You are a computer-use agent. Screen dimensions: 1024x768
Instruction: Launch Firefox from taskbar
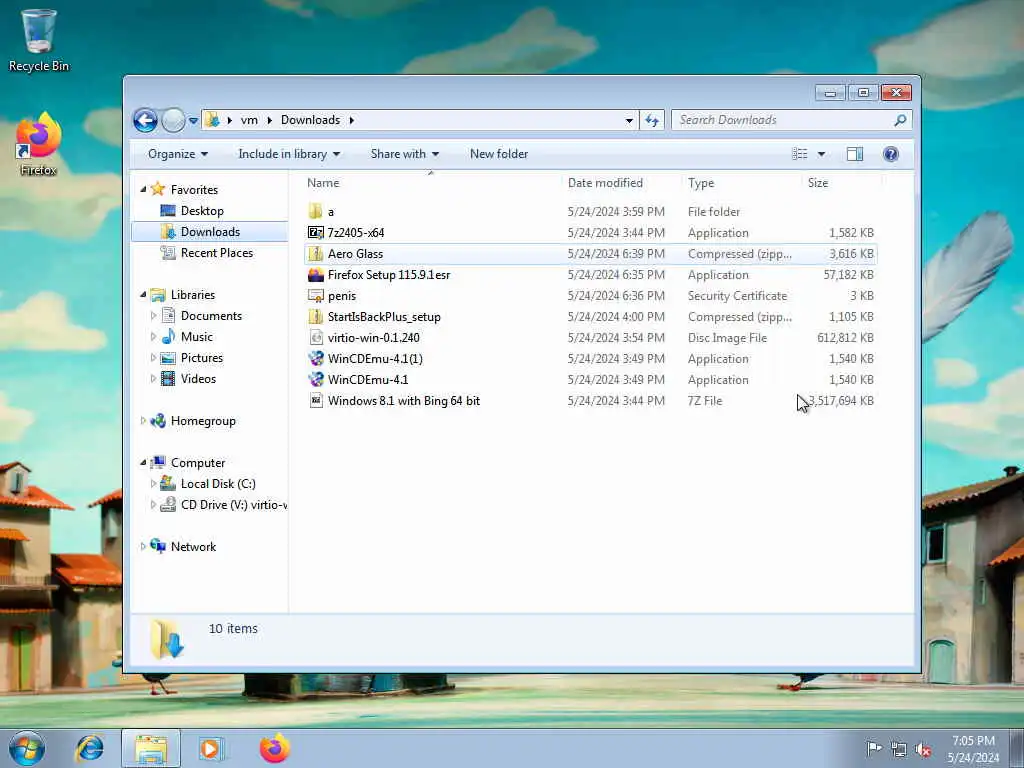click(x=274, y=748)
